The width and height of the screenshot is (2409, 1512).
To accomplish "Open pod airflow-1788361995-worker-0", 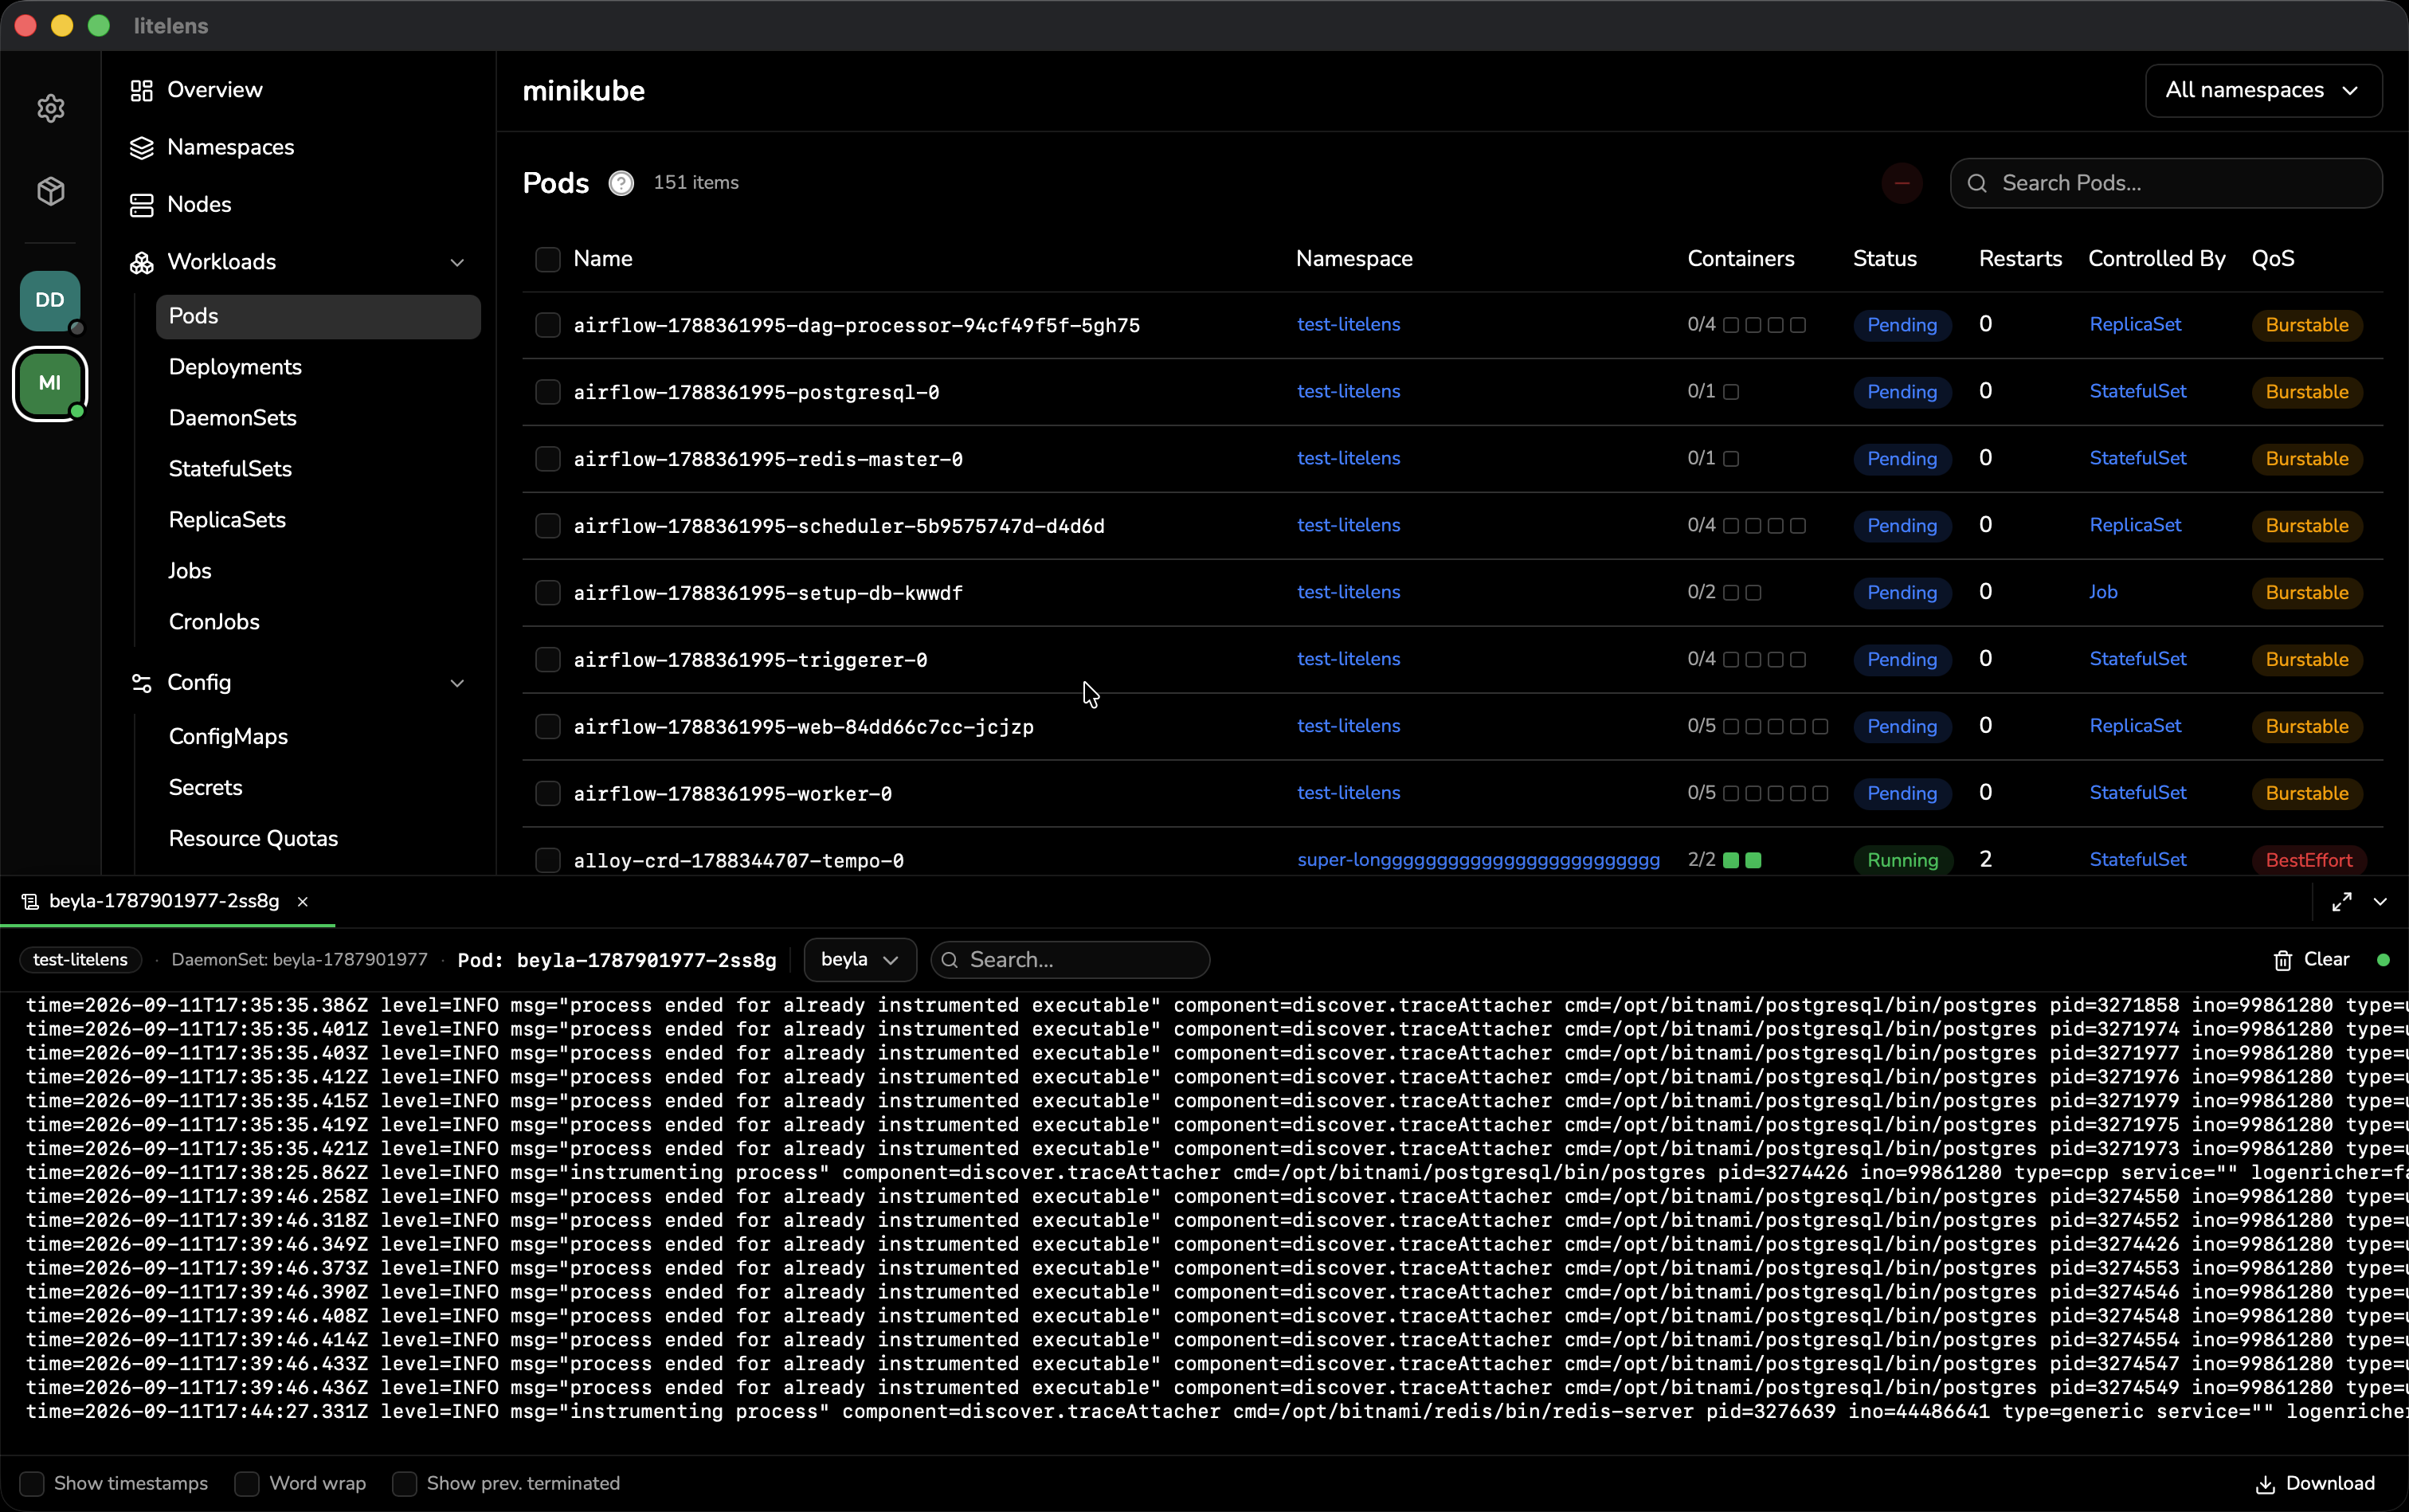I will 732,794.
